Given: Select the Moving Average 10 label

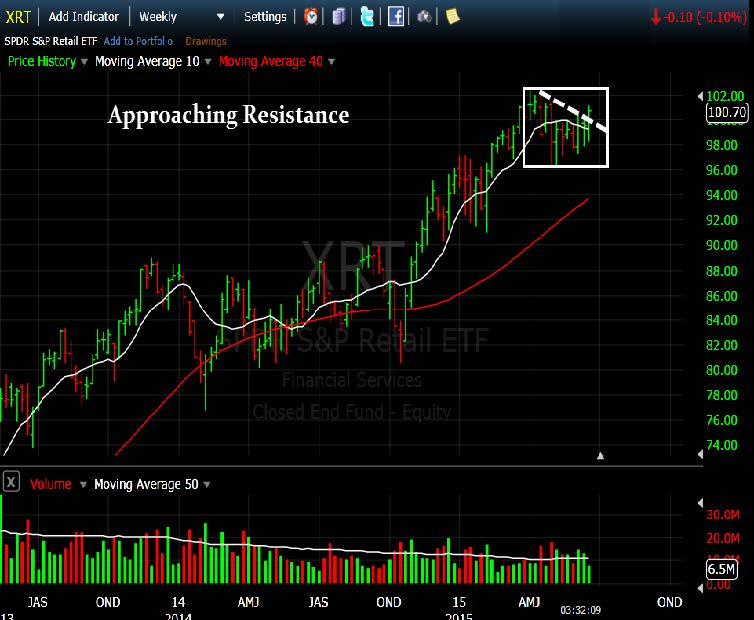Looking at the screenshot, I should 147,62.
